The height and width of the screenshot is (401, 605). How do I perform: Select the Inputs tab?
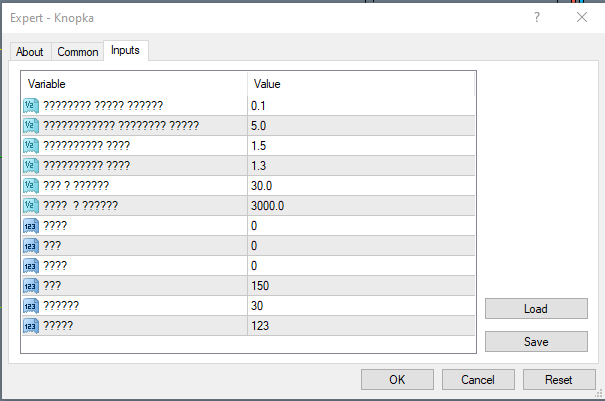tap(126, 50)
